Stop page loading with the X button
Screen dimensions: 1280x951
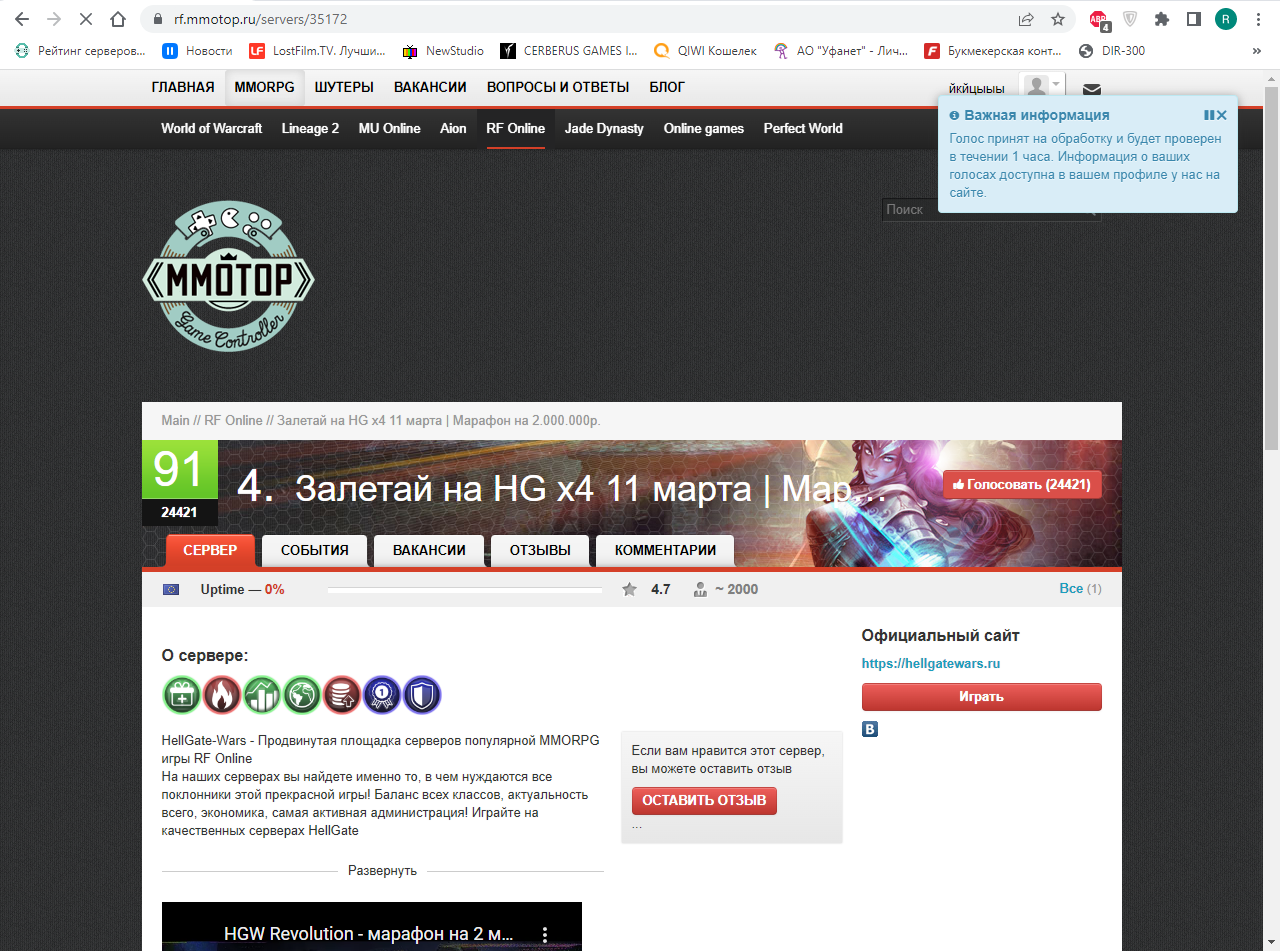coord(85,19)
